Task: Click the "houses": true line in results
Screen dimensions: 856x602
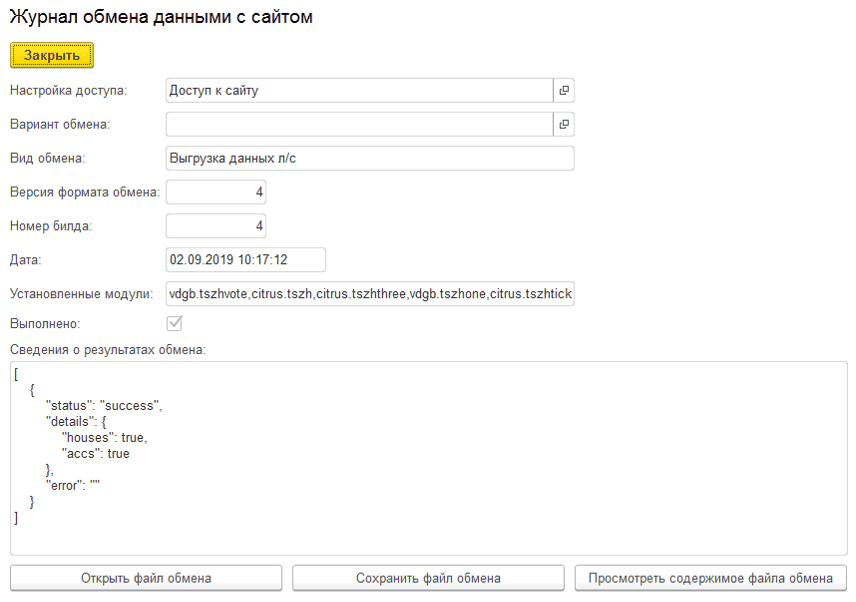Action: click(x=105, y=437)
